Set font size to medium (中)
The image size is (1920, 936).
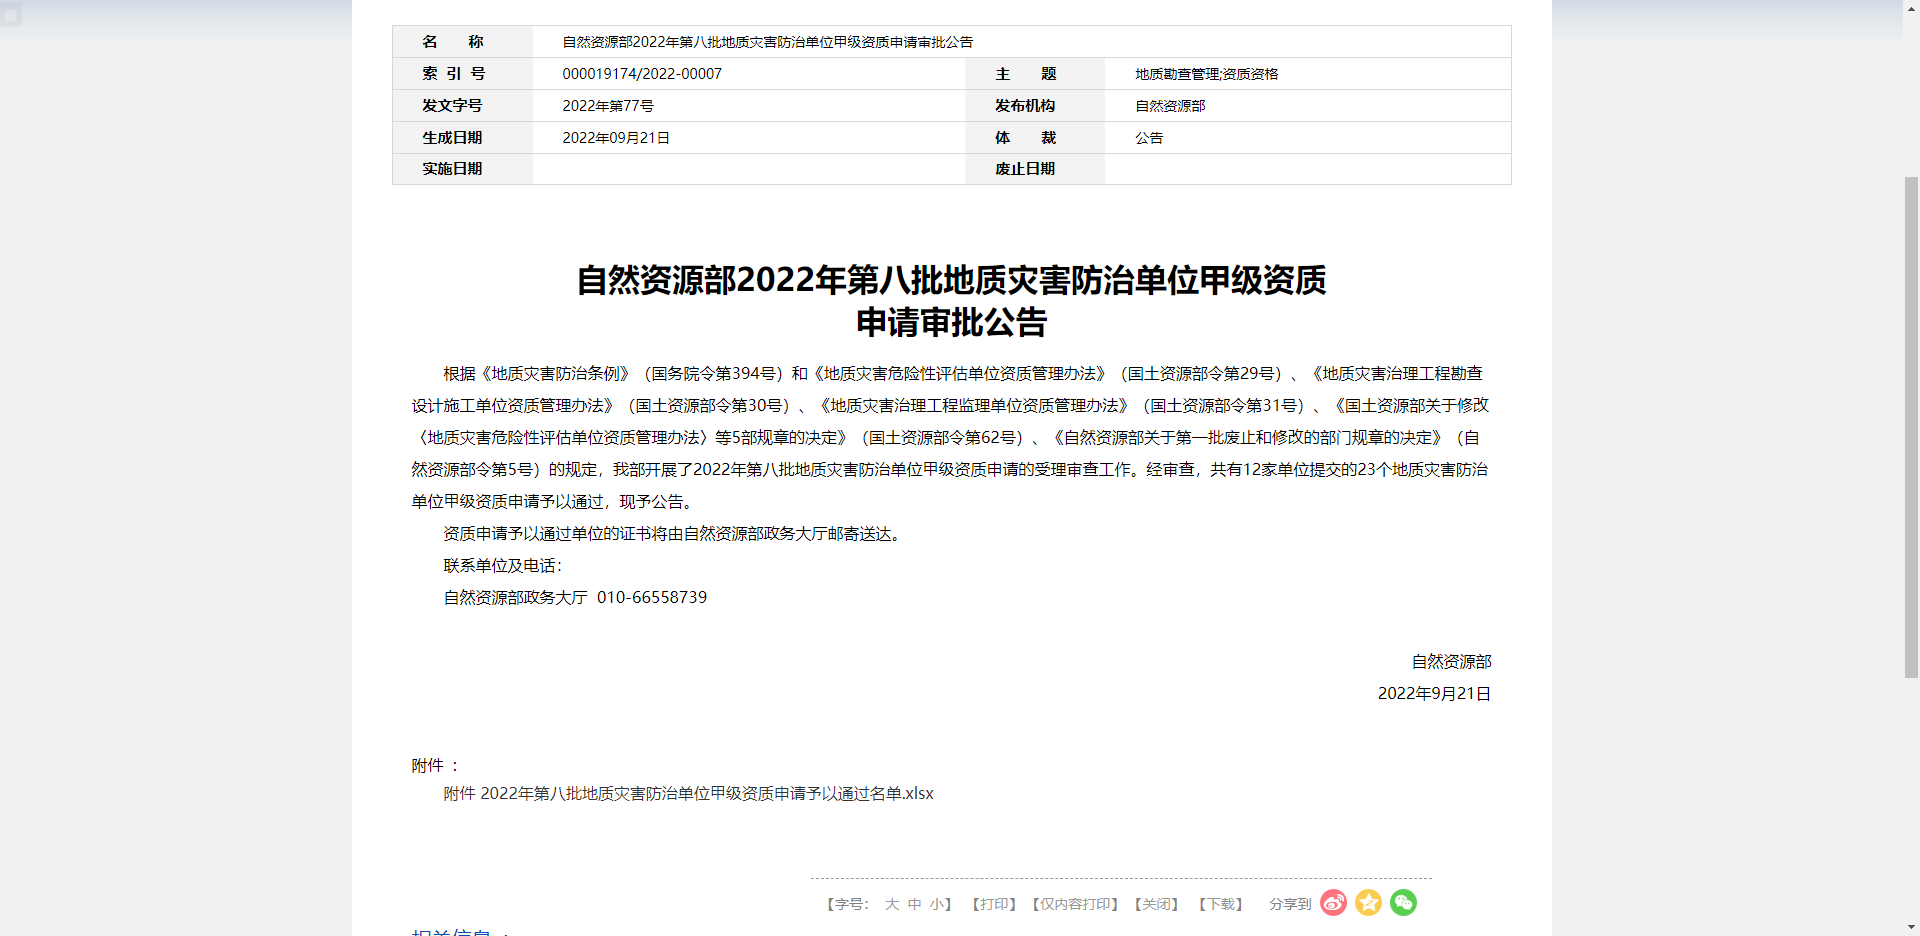click(x=914, y=904)
